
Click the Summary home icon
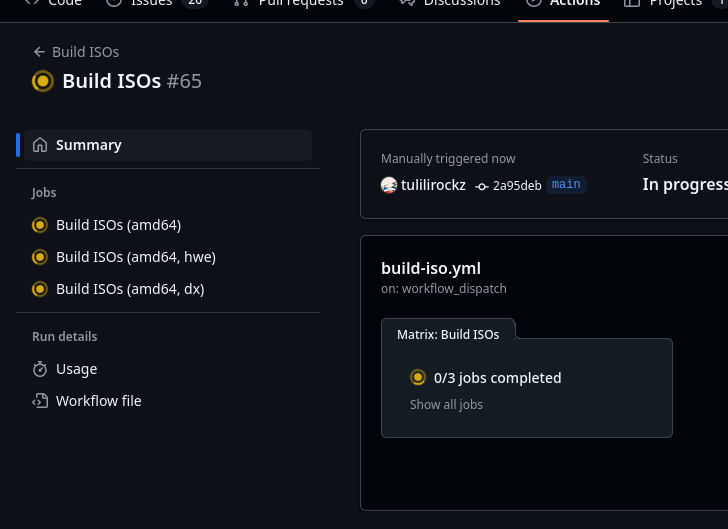coord(40,145)
